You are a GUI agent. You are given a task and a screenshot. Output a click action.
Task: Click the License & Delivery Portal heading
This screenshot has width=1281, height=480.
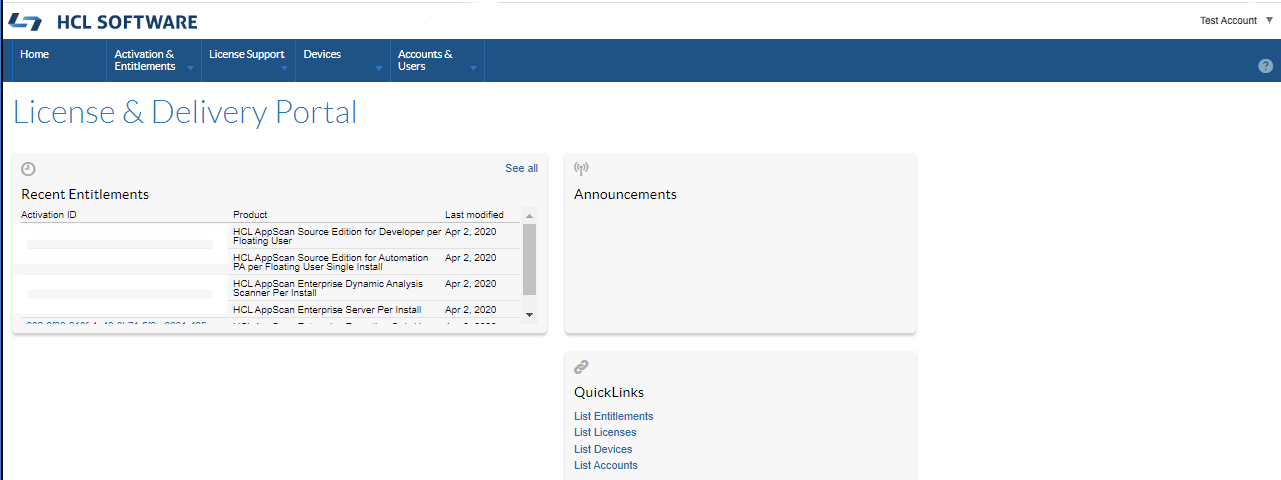[x=185, y=112]
